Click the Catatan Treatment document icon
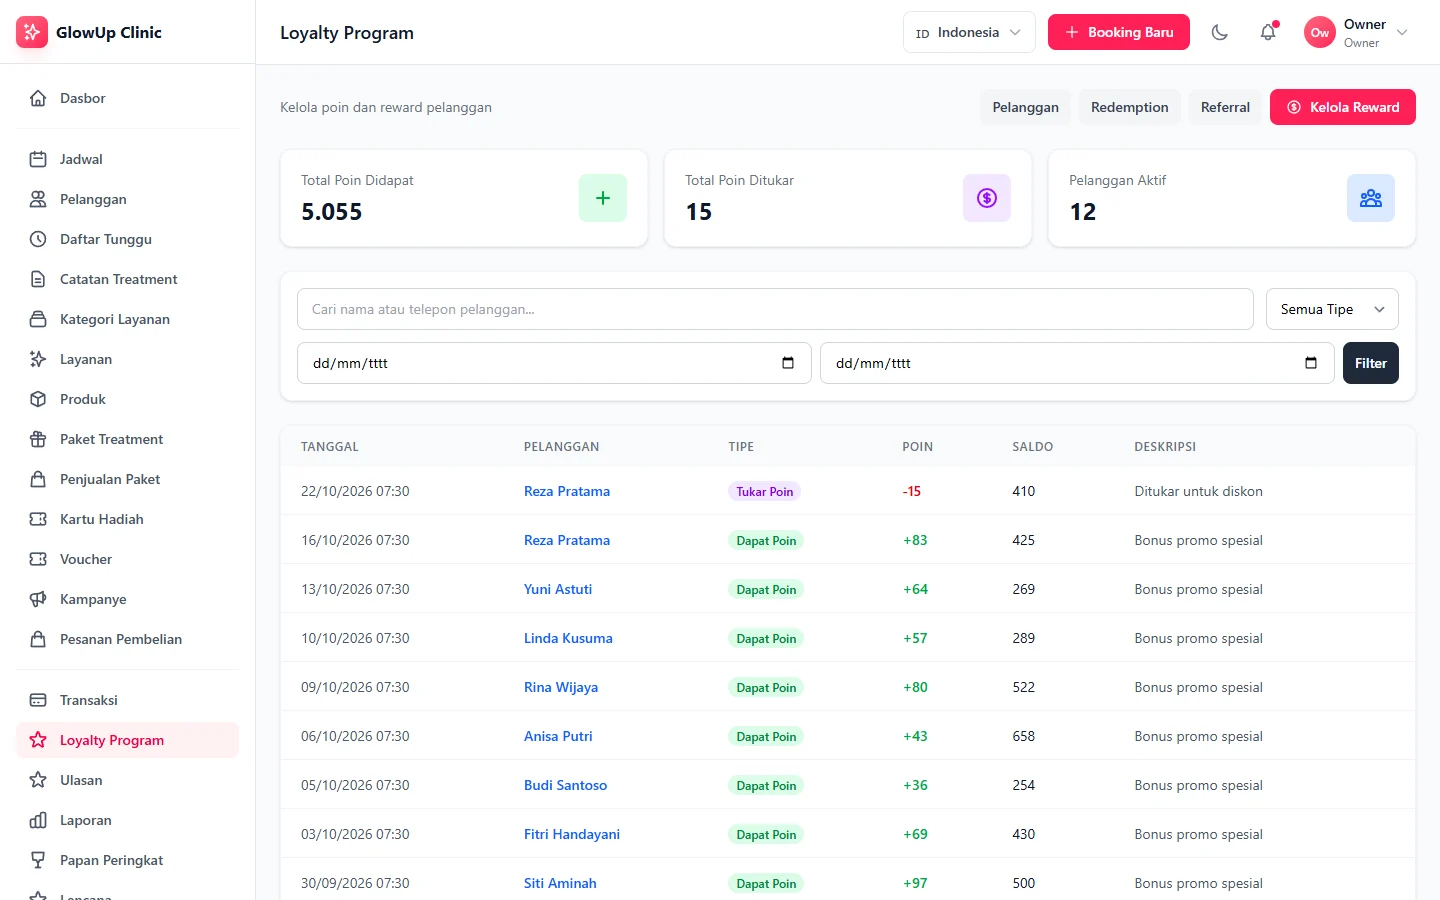This screenshot has height=900, width=1440. (x=38, y=279)
